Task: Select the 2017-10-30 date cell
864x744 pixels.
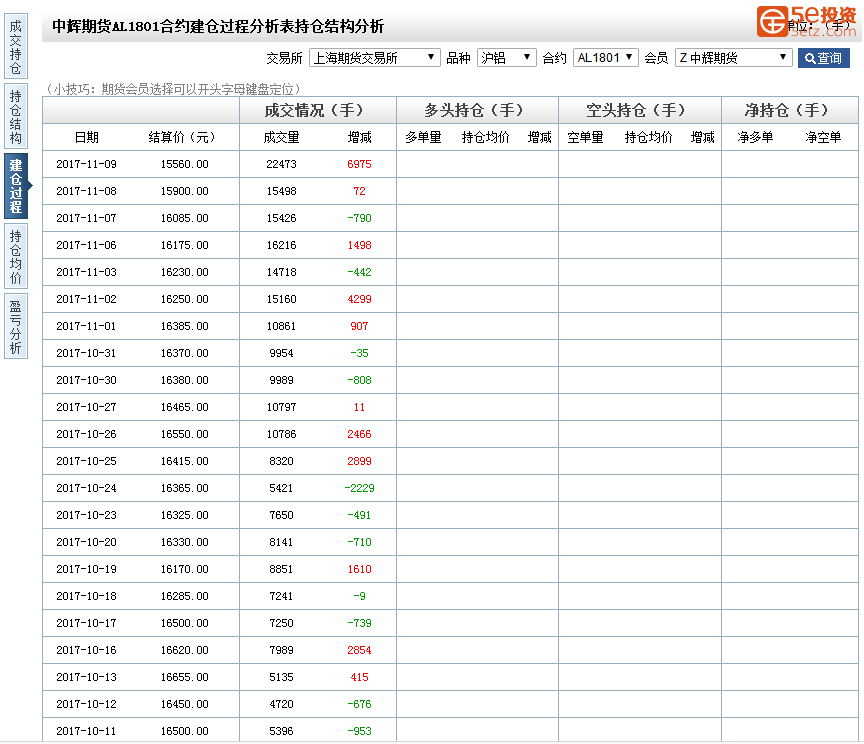Action: [x=87, y=380]
